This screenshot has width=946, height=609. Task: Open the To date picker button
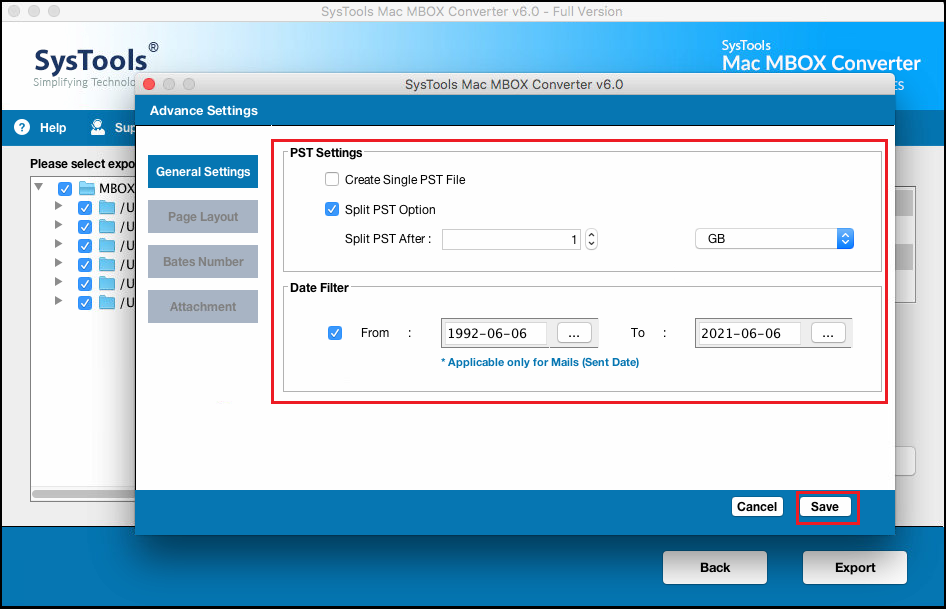coord(828,333)
